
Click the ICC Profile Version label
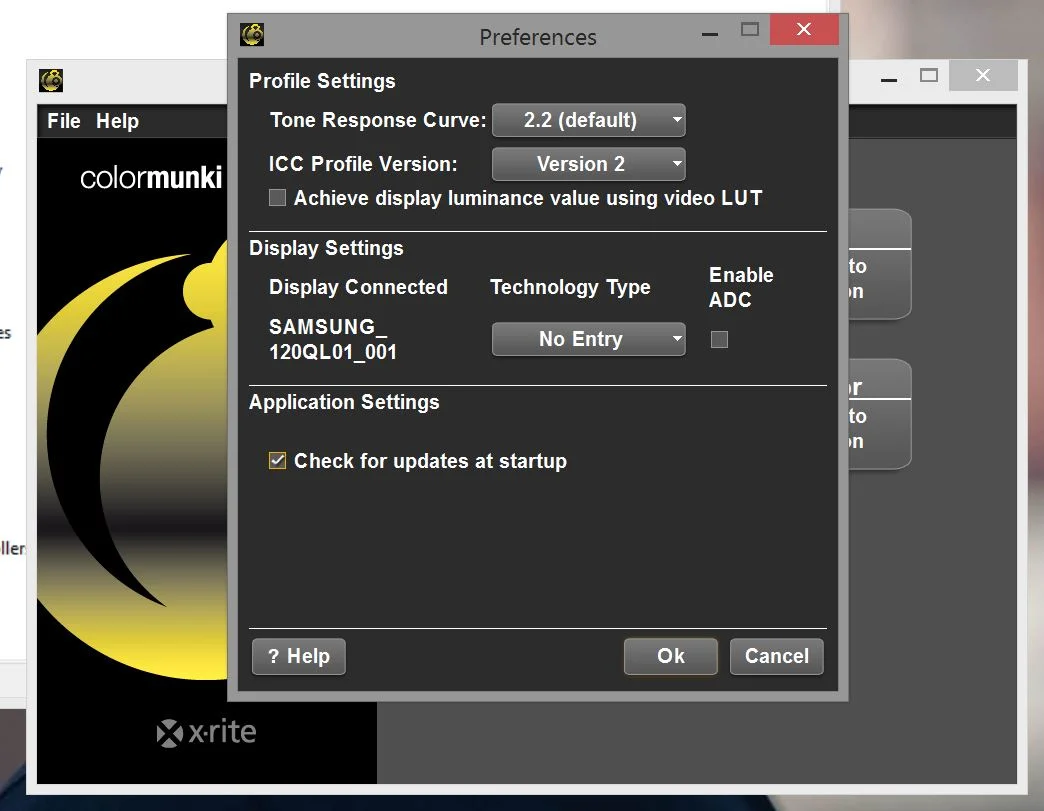[x=363, y=164]
